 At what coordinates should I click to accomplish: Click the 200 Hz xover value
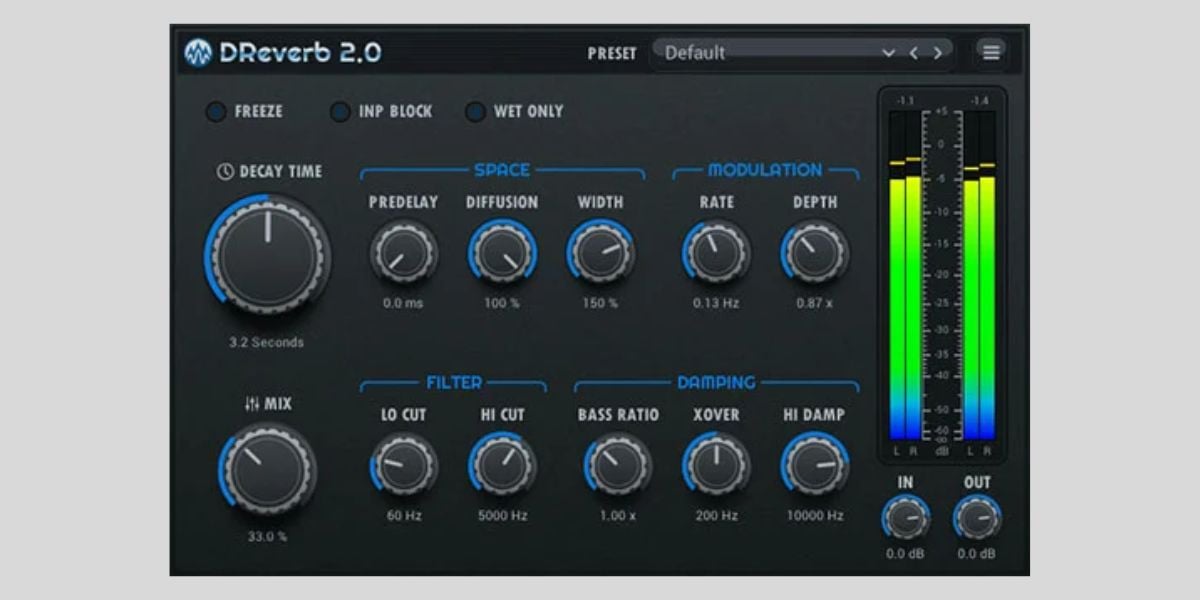pos(716,516)
